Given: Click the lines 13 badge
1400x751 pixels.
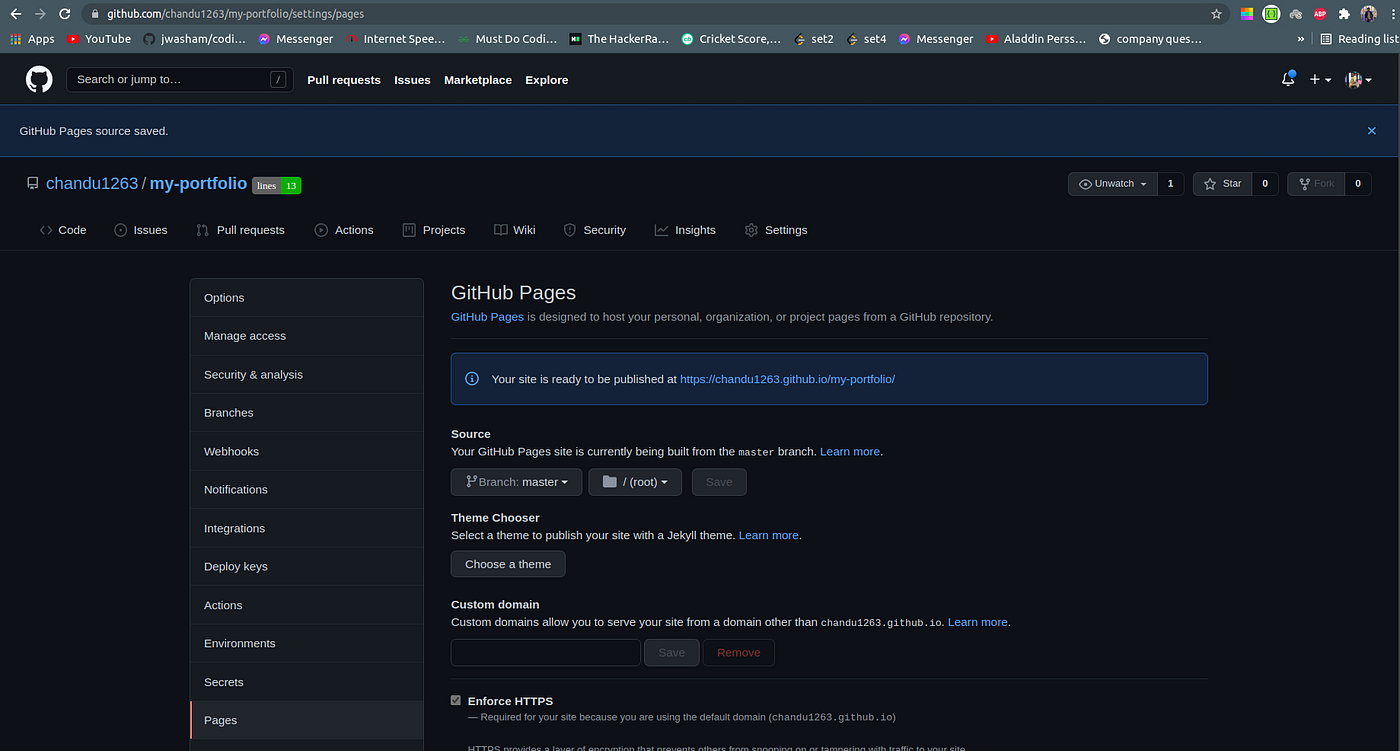Looking at the screenshot, I should 277,185.
